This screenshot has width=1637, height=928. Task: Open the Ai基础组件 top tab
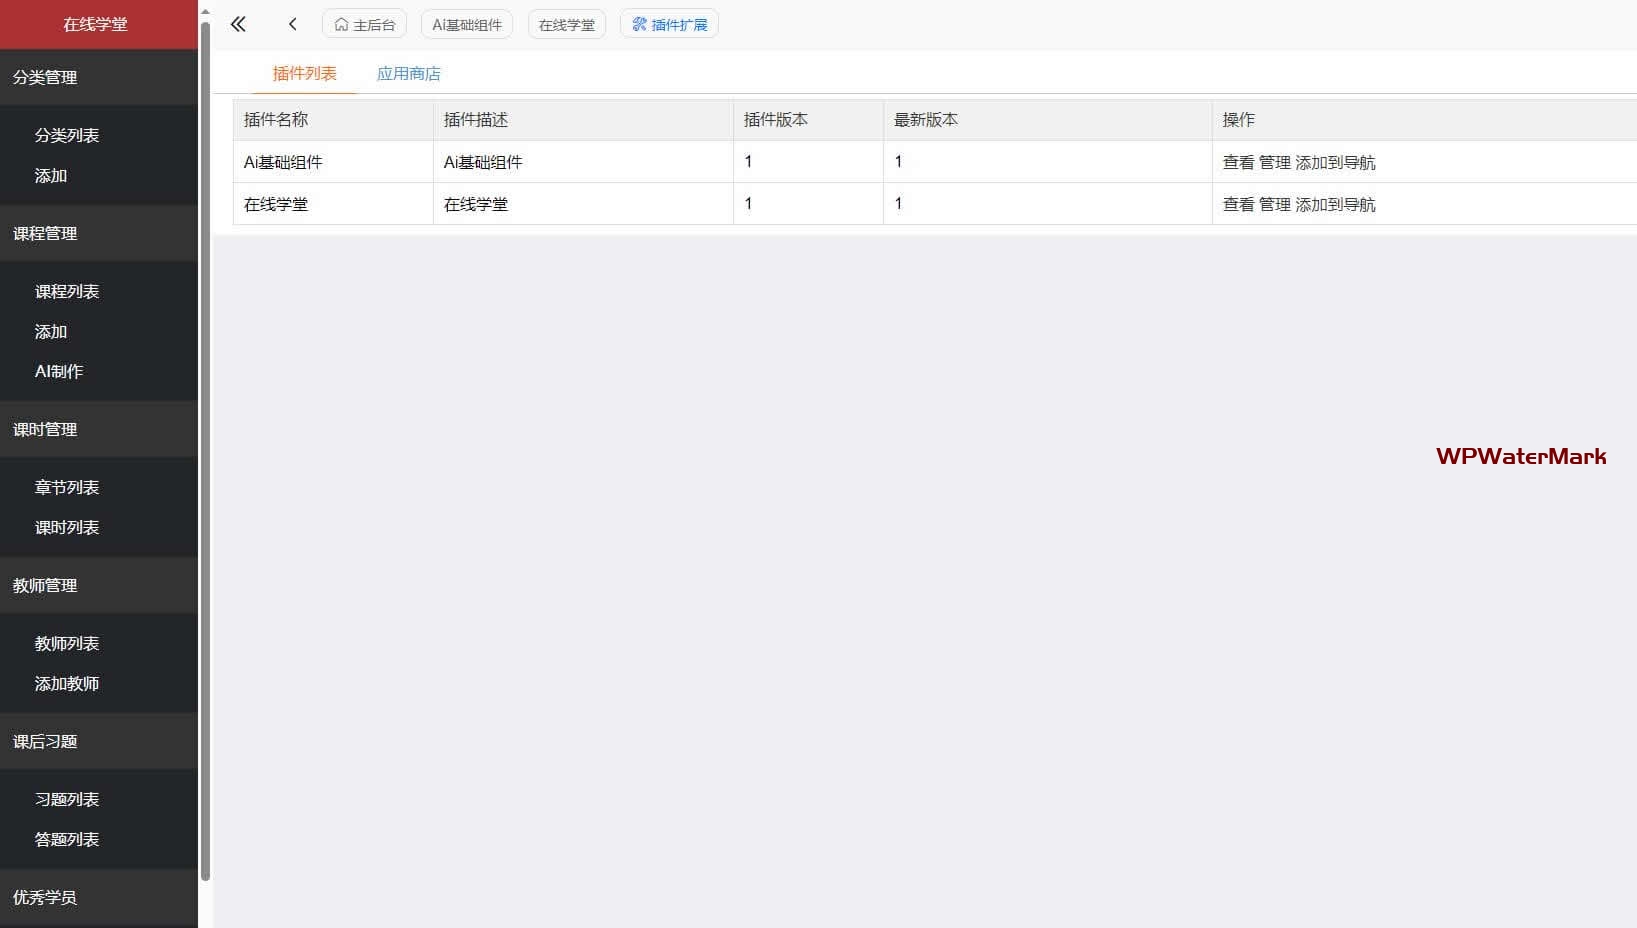coord(467,25)
